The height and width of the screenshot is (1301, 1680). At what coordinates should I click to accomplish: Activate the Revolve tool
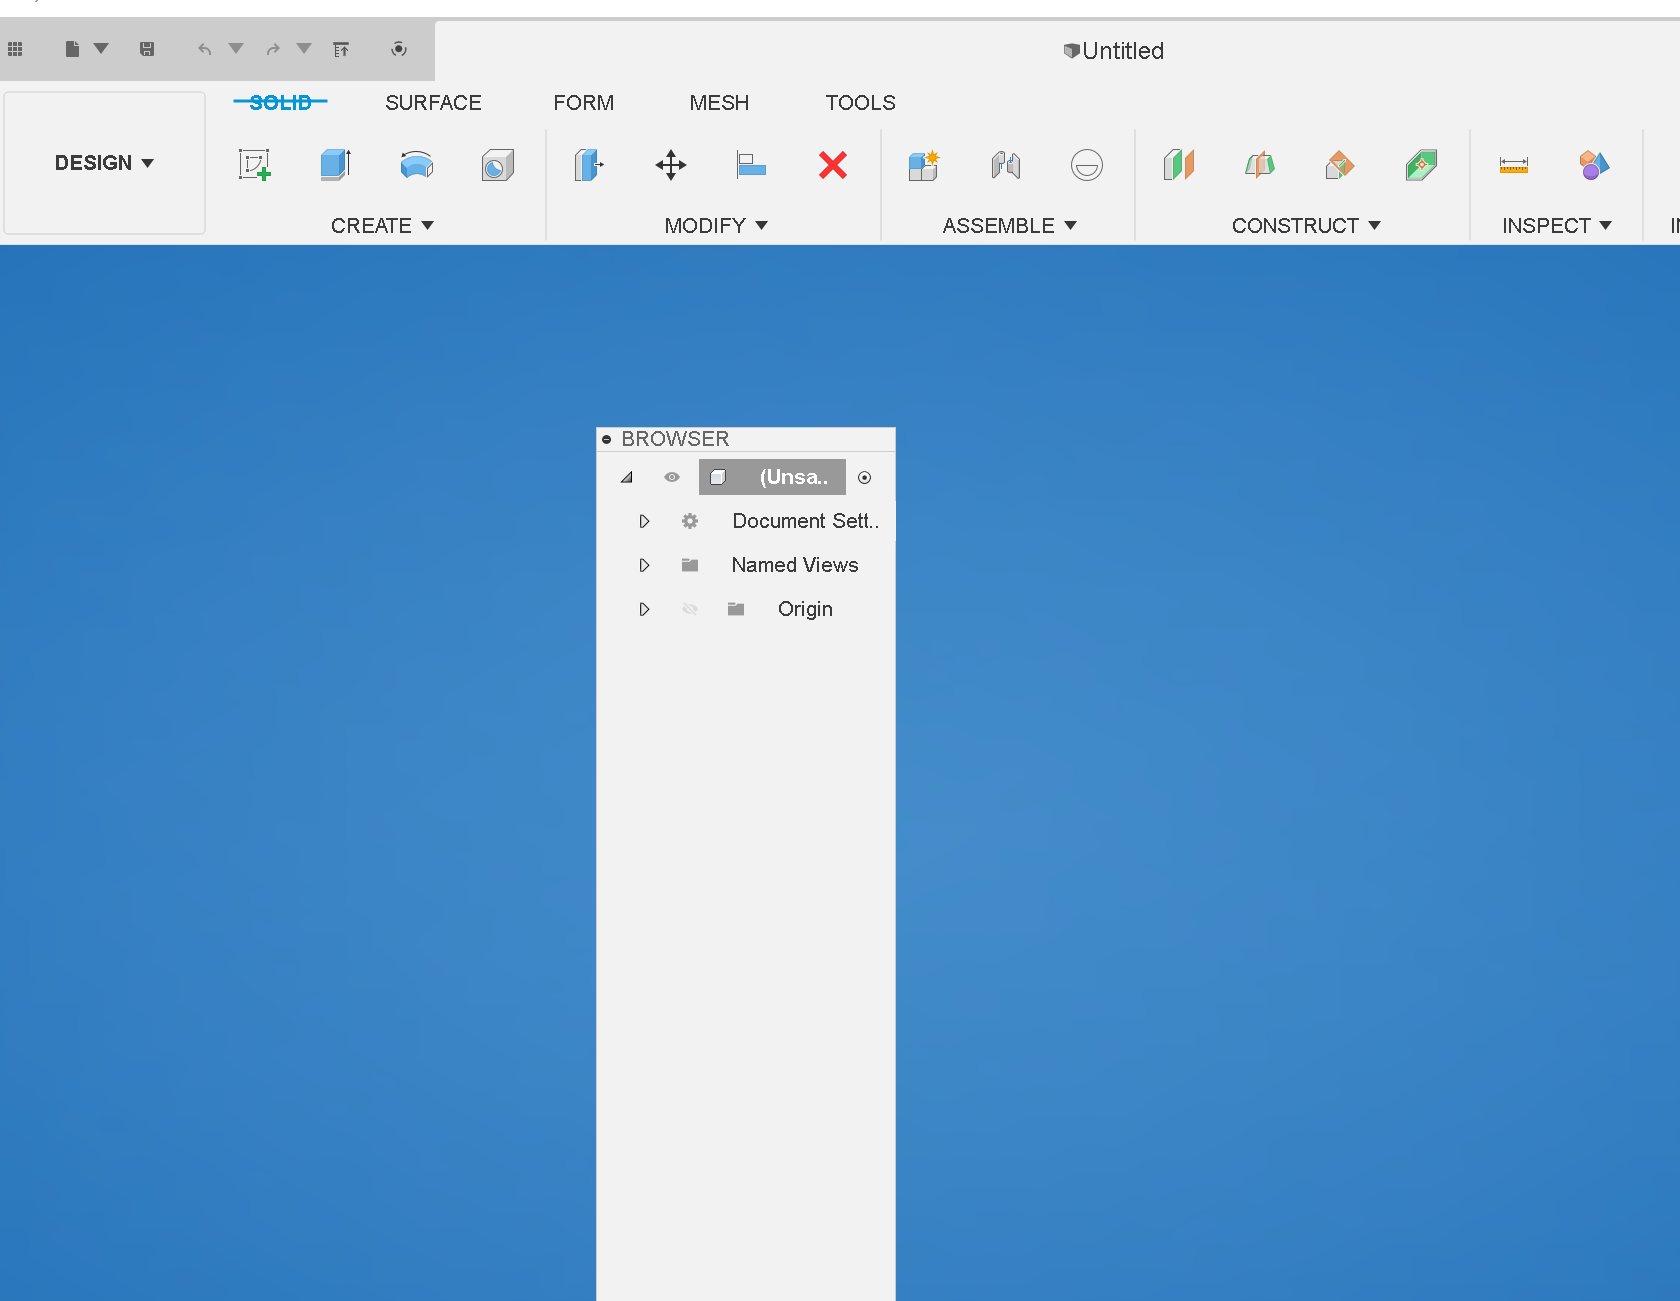(416, 165)
